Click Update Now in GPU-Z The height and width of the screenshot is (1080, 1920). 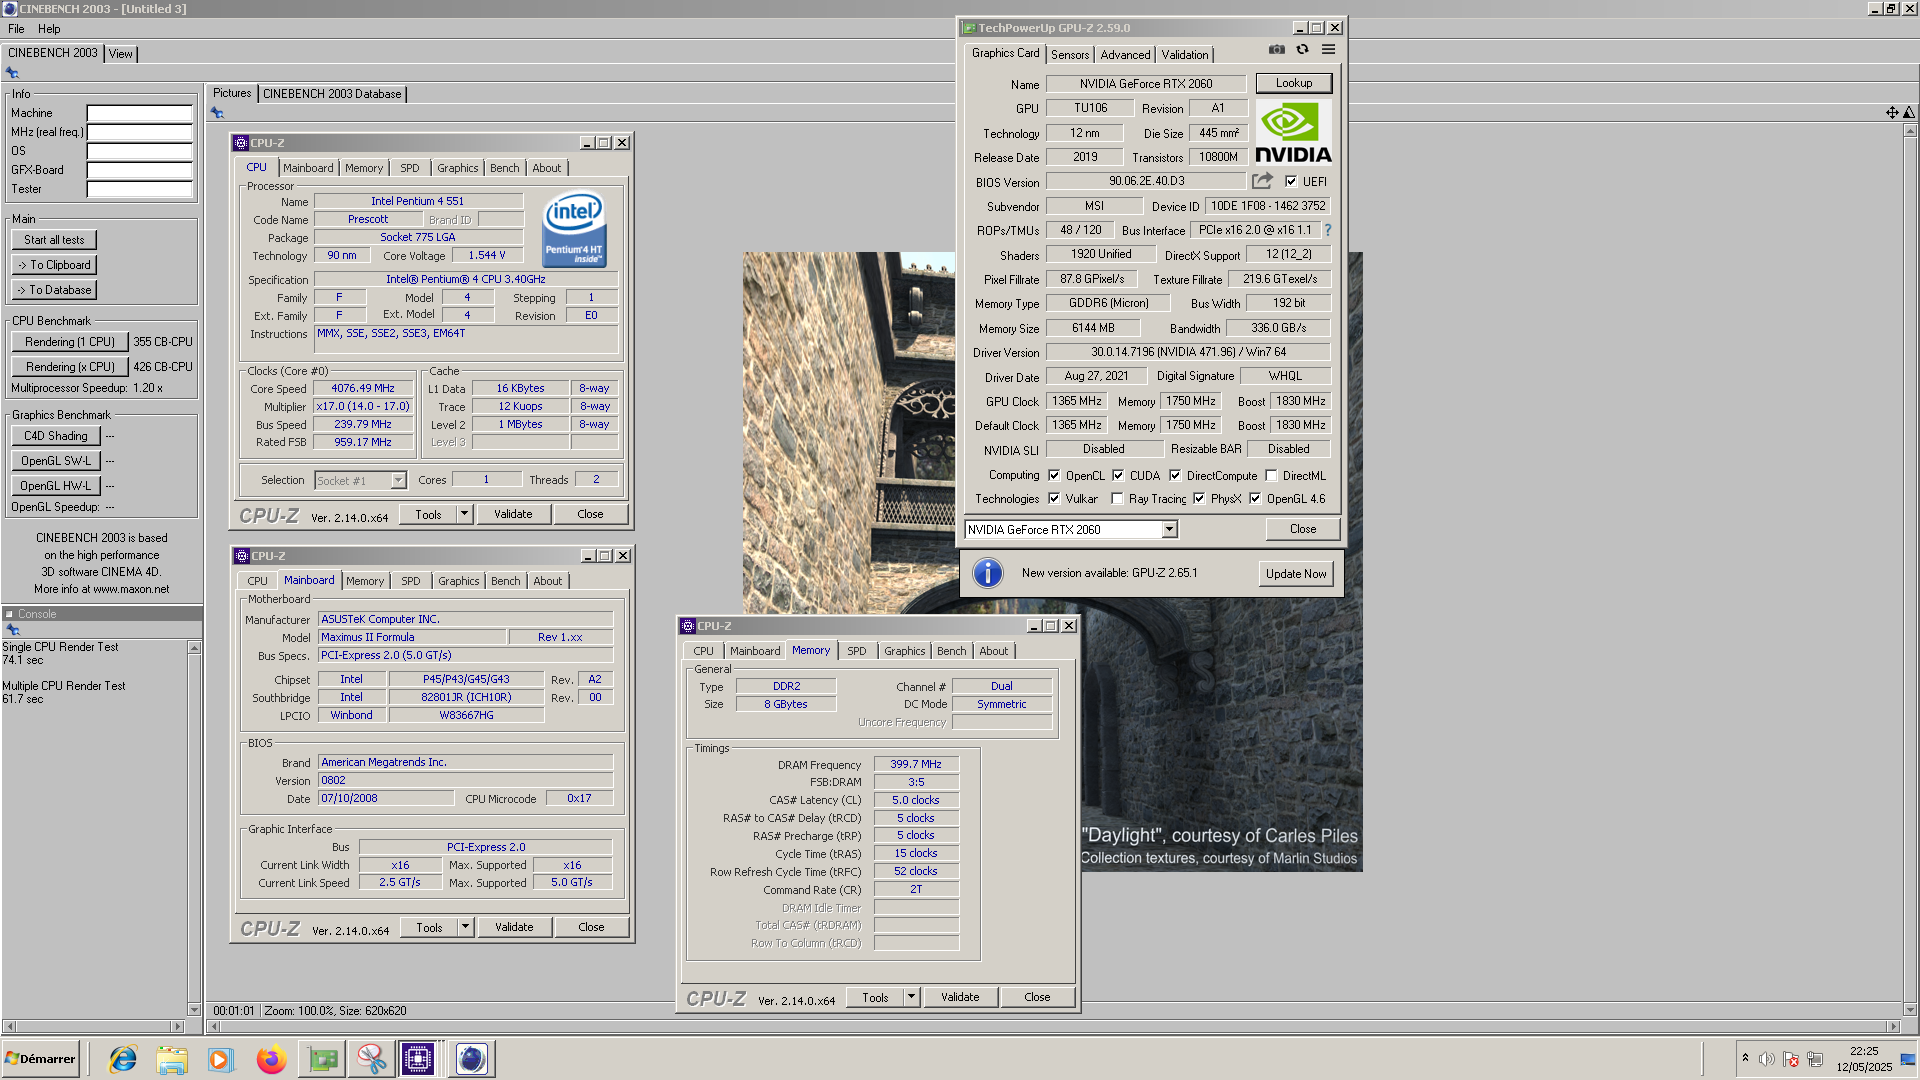pyautogui.click(x=1296, y=573)
